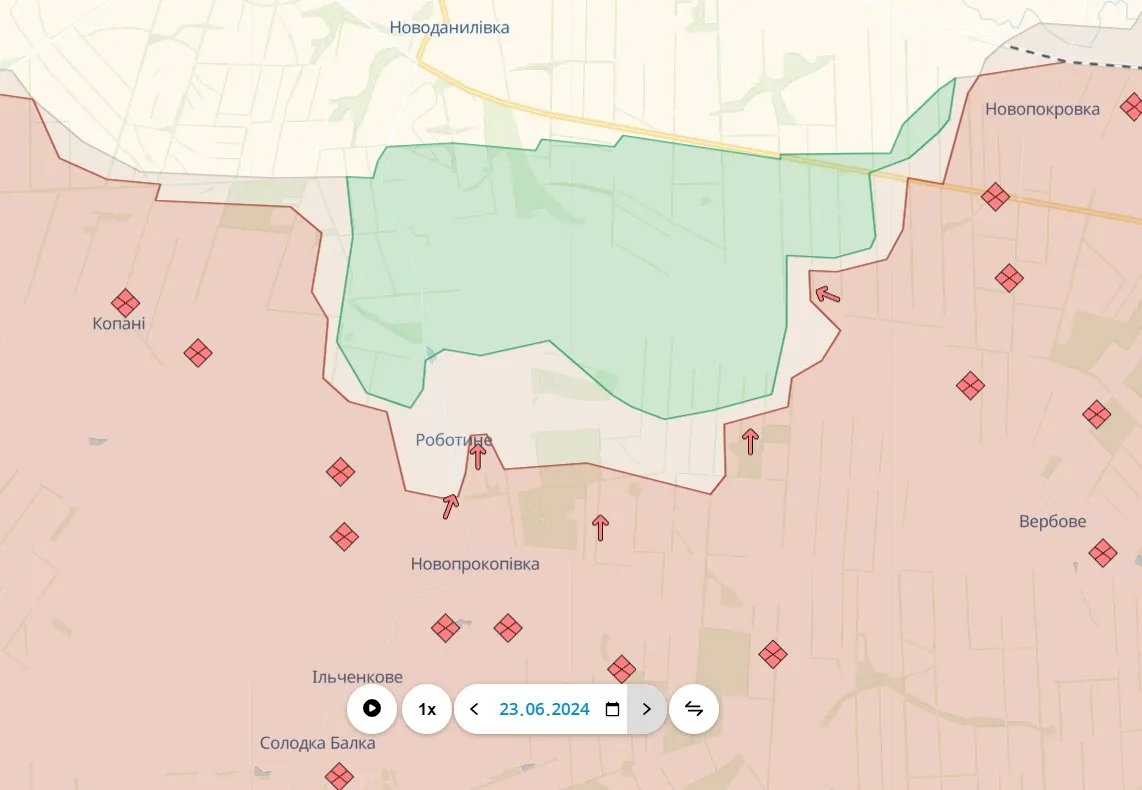Select the unit marker above Копані label
The width and height of the screenshot is (1142, 790).
125,302
